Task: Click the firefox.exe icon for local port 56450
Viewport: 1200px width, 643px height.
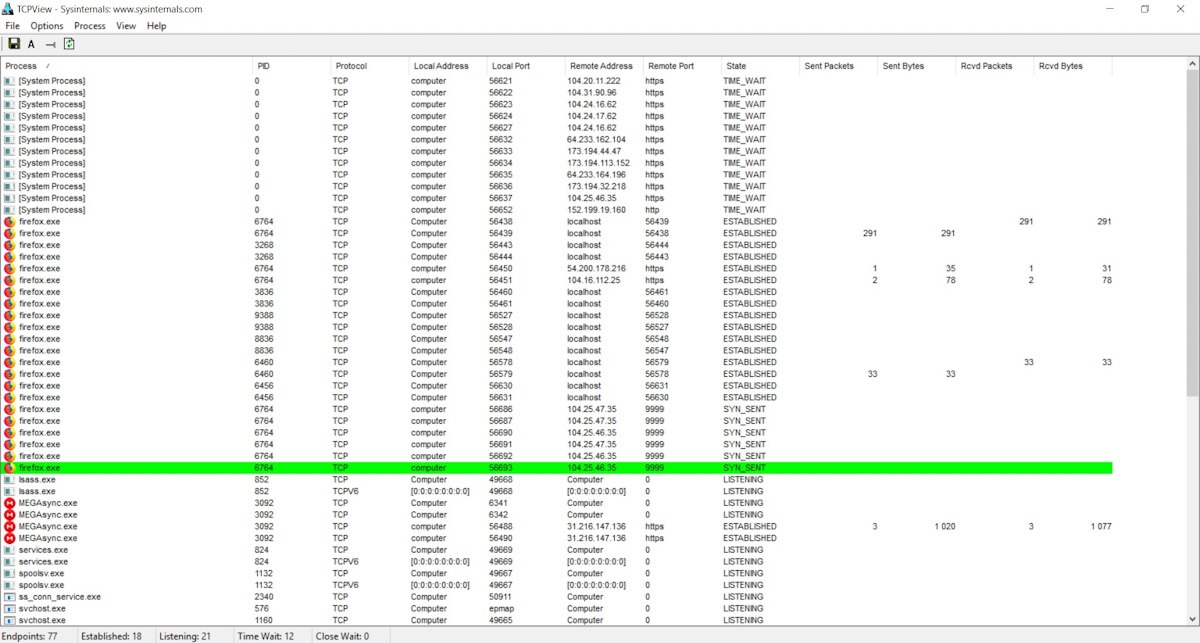Action: (9, 269)
